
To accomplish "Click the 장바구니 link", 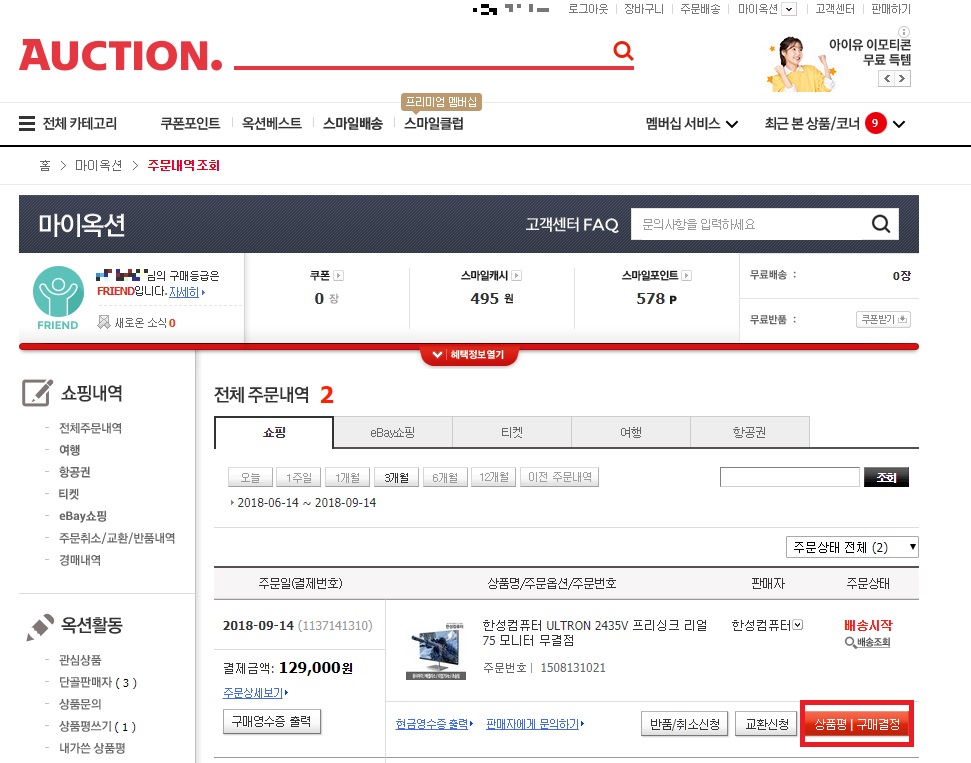I will tap(643, 9).
